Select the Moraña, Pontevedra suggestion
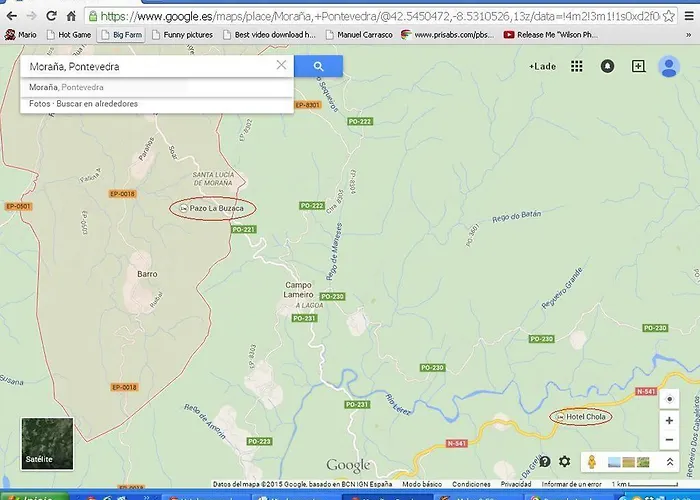The image size is (700, 500). point(66,88)
